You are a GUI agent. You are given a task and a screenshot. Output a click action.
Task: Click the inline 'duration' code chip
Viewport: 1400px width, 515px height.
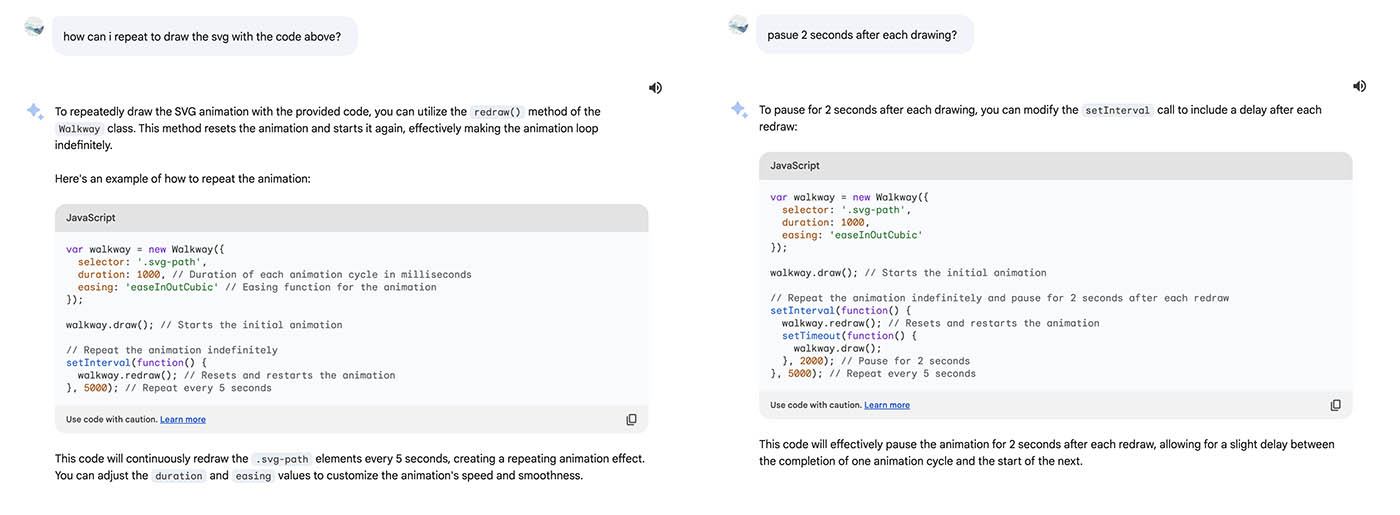[x=179, y=476]
